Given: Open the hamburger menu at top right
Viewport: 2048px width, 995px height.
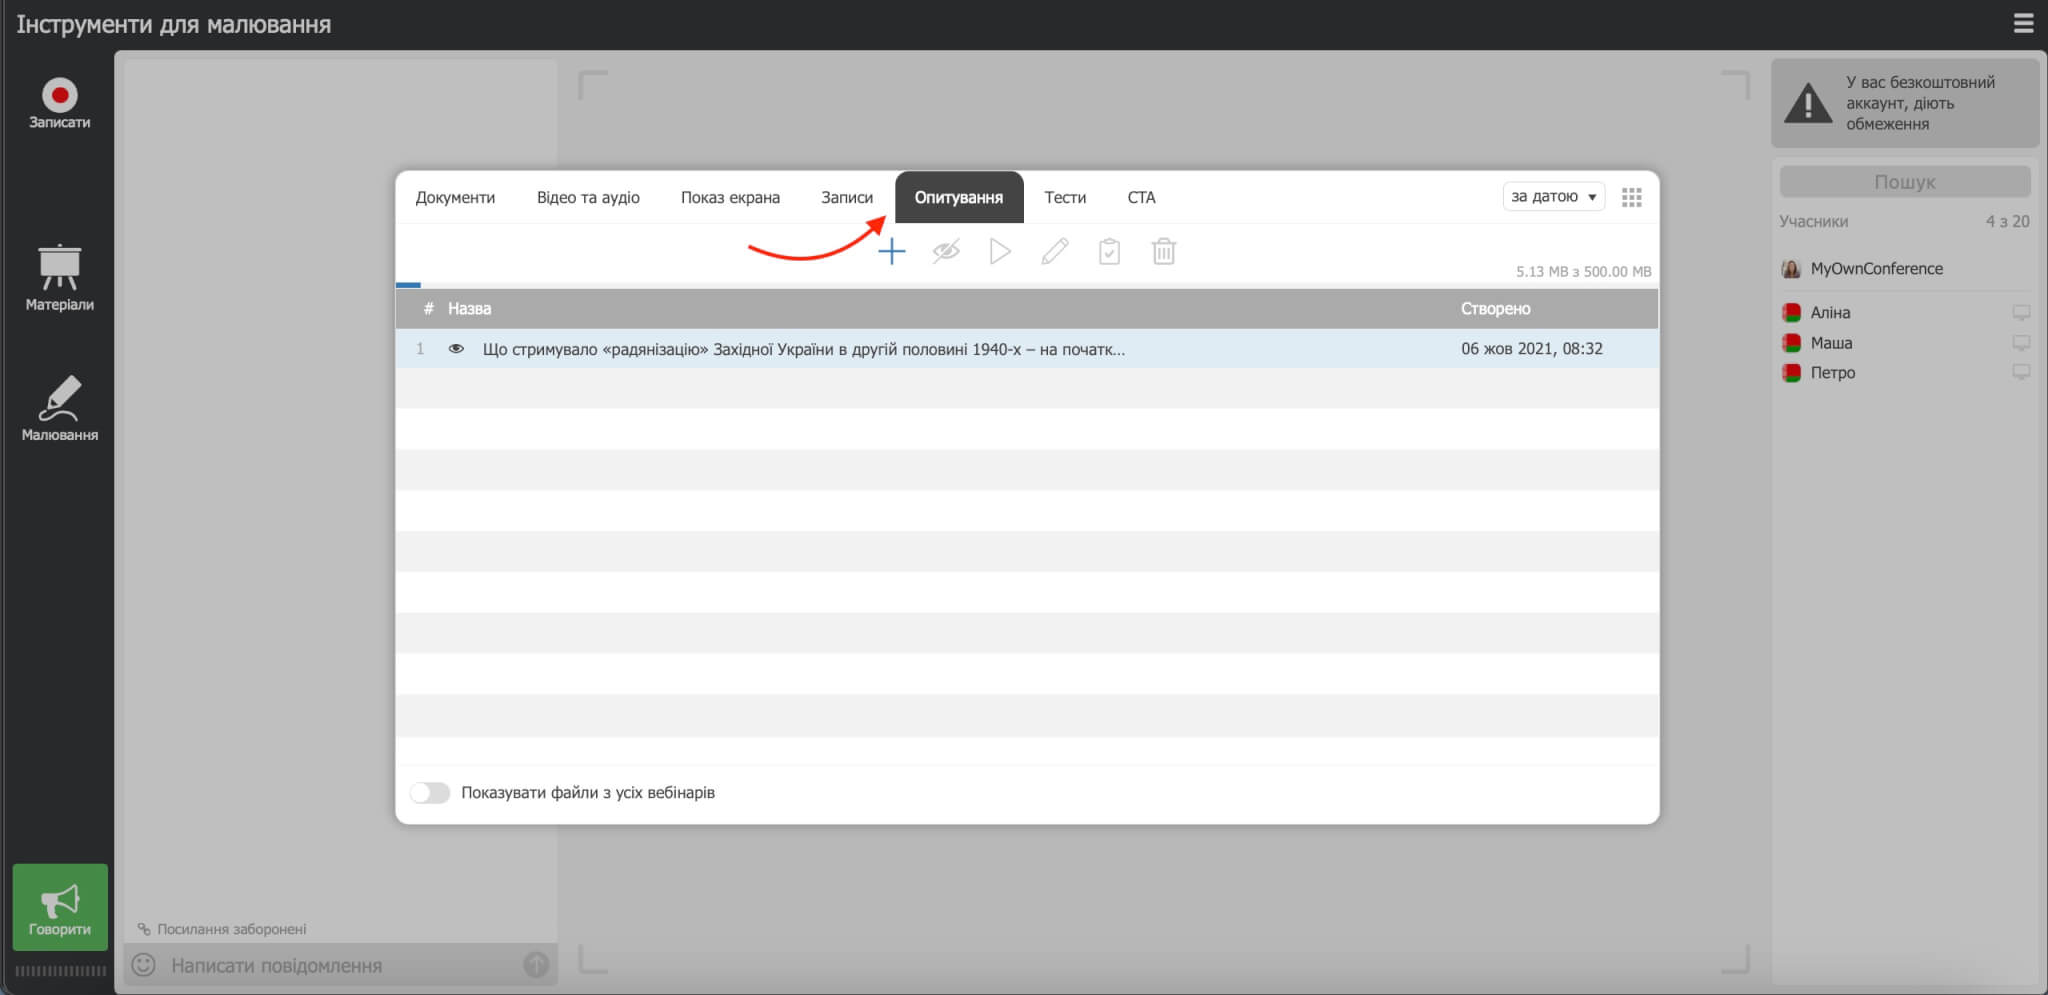Looking at the screenshot, I should click(2023, 24).
